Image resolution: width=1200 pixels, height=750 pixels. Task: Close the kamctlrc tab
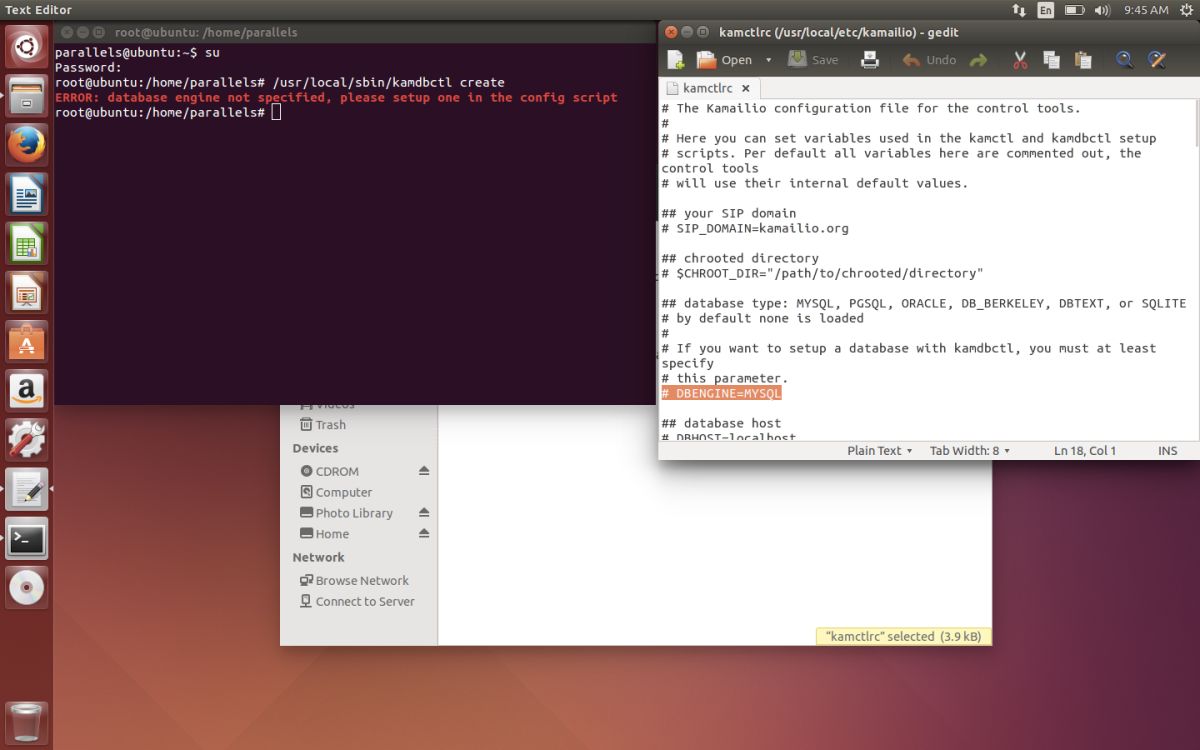pos(745,88)
